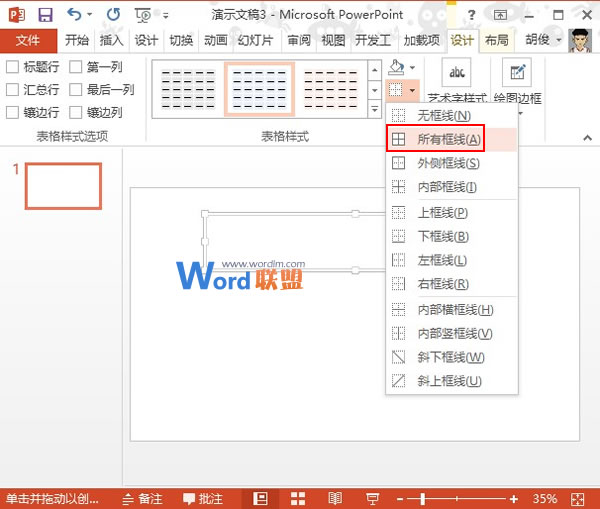The height and width of the screenshot is (509, 600).
Task: Expand table styles gallery More button
Action: pos(375,109)
